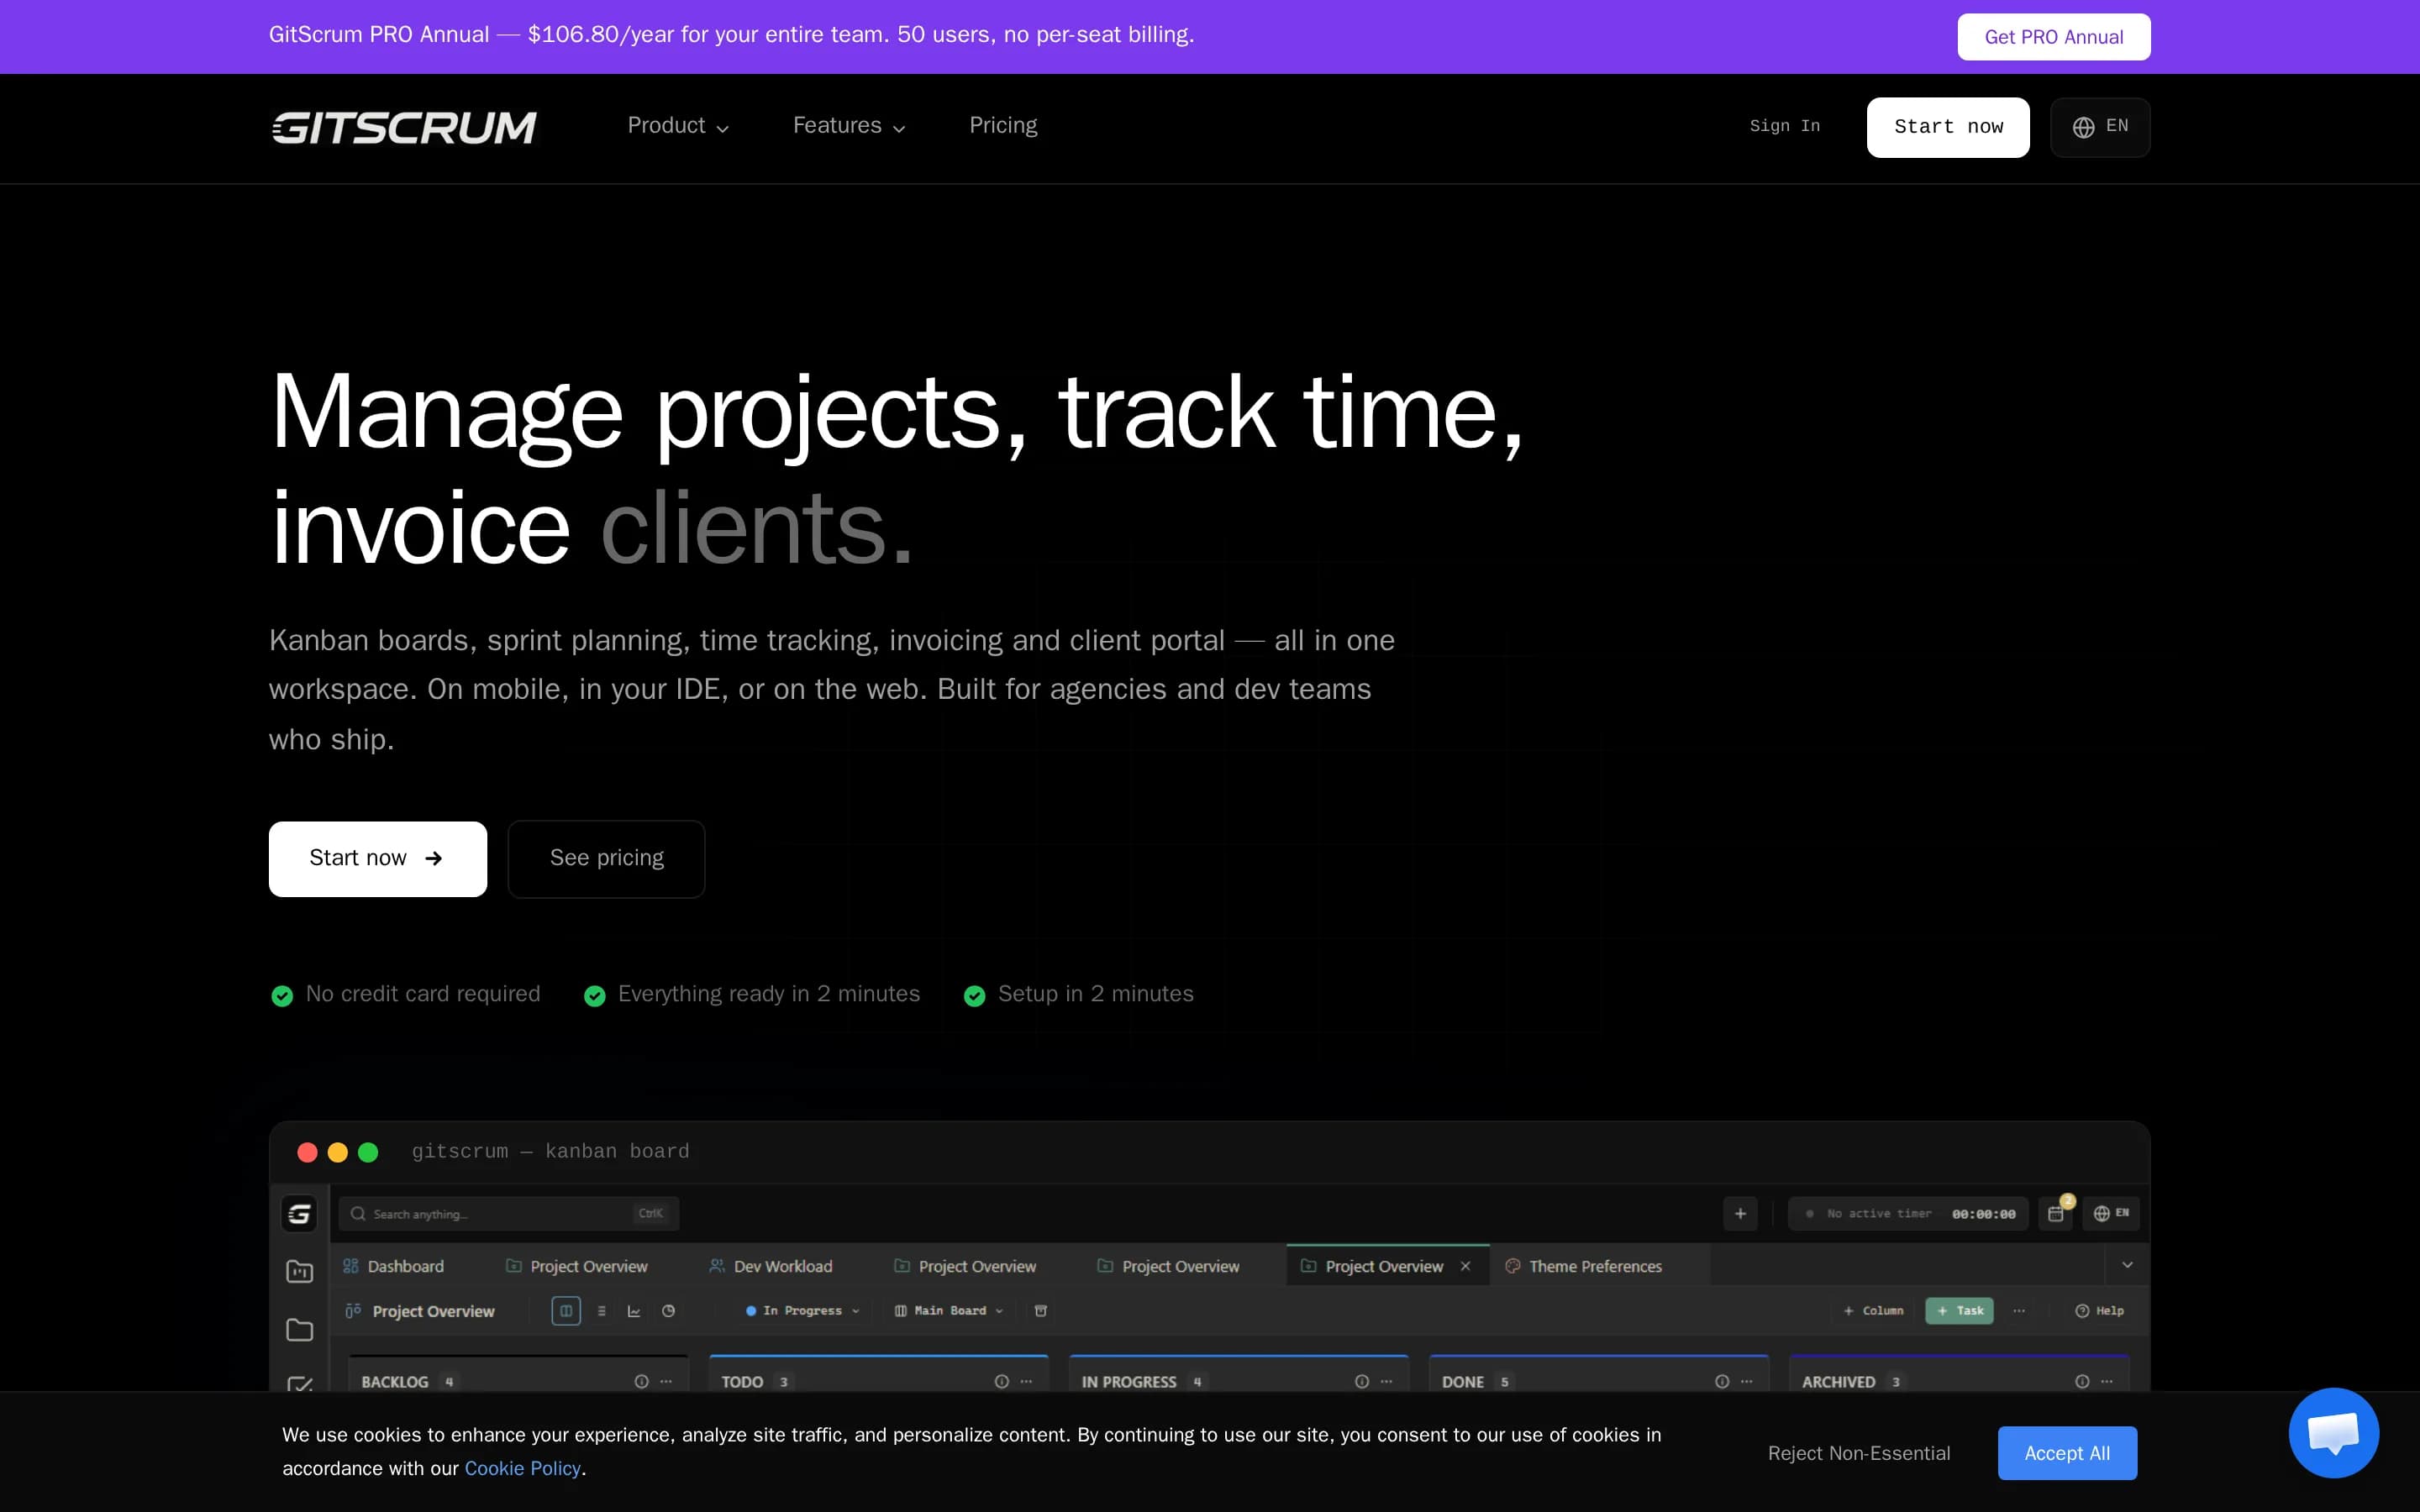Click the BACKLOG column count 4
The height and width of the screenshot is (1512, 2420).
(449, 1381)
